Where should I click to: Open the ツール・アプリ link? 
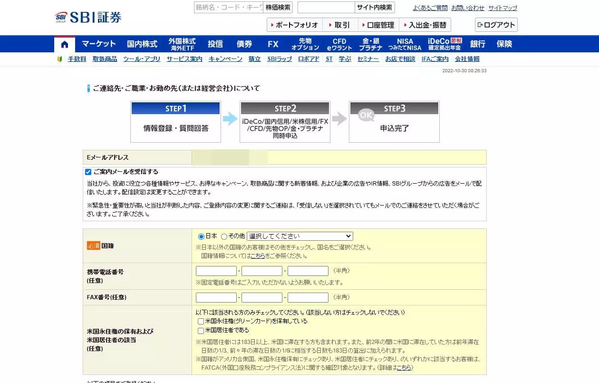tap(142, 59)
